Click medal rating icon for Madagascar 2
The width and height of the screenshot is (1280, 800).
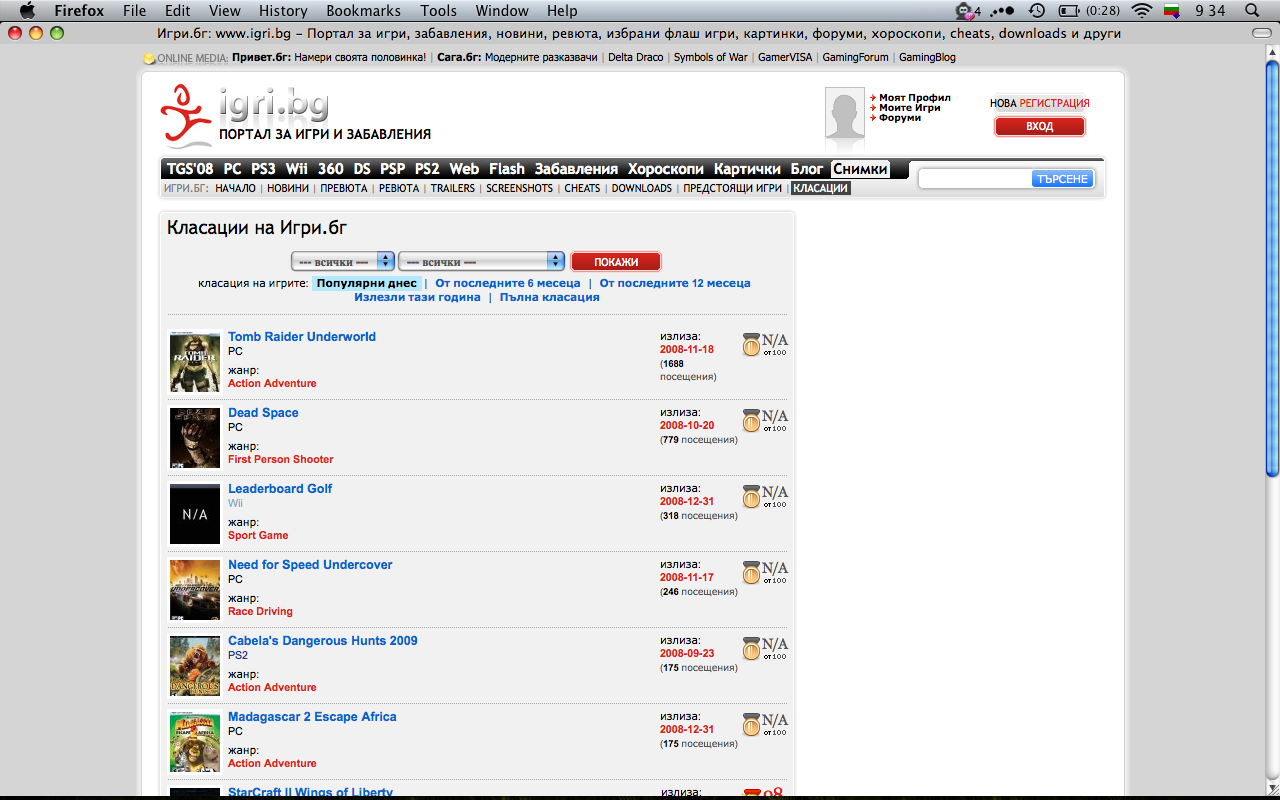pos(751,725)
